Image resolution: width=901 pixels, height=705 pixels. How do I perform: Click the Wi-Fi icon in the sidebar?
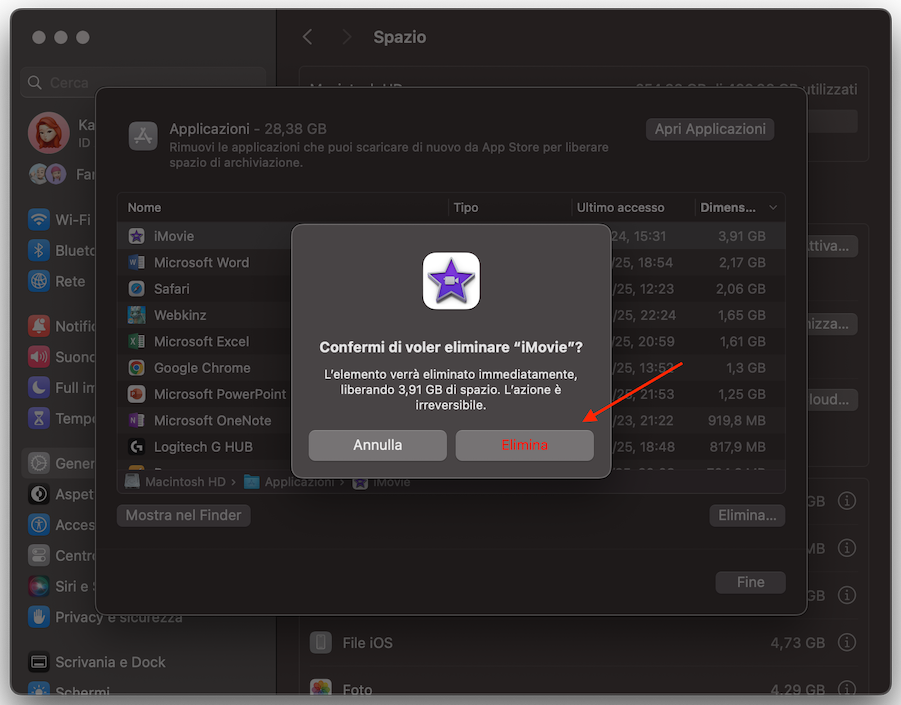pos(39,219)
